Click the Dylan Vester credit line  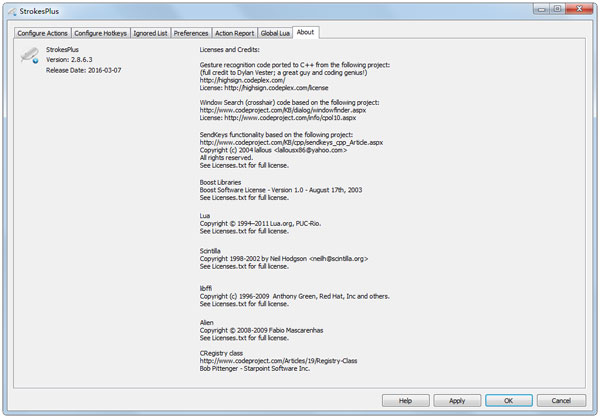point(283,73)
